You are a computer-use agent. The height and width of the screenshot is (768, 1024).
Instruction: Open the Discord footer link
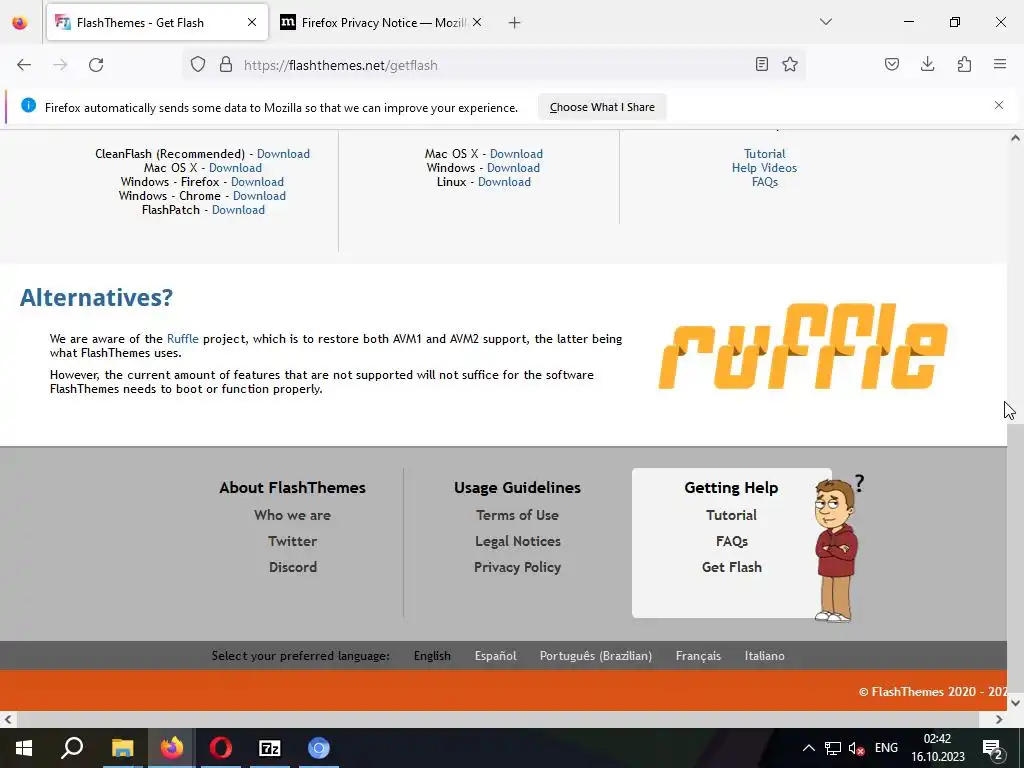[x=293, y=567]
